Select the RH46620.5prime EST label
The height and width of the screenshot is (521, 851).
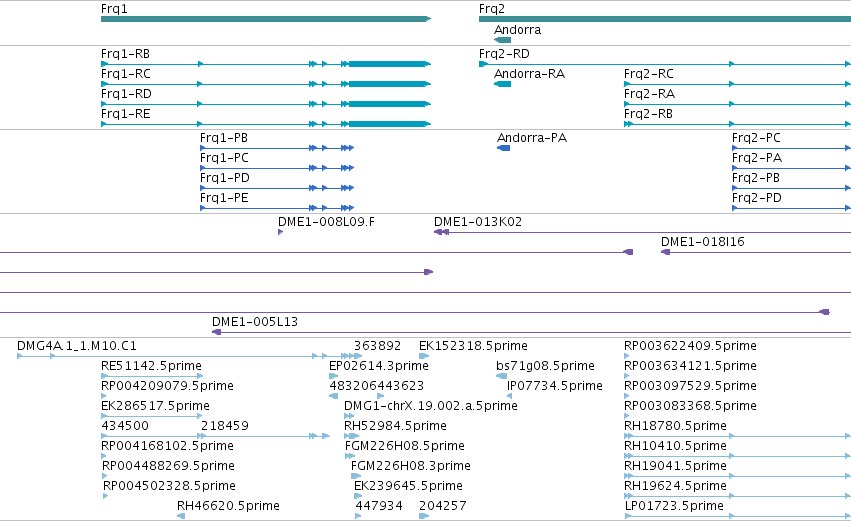(x=228, y=506)
